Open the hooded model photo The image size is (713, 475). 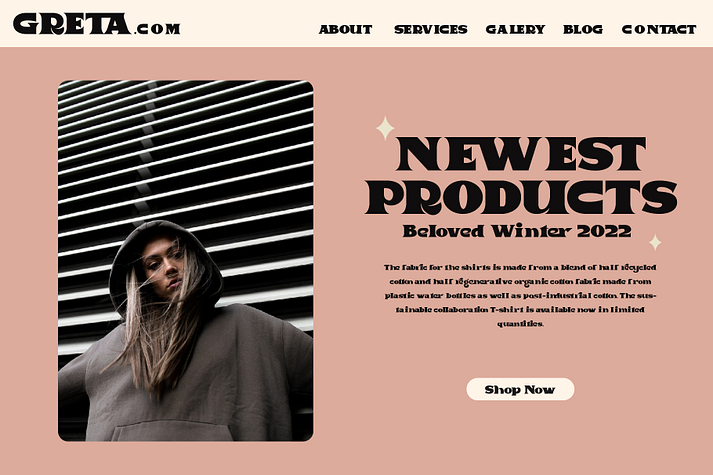186,261
